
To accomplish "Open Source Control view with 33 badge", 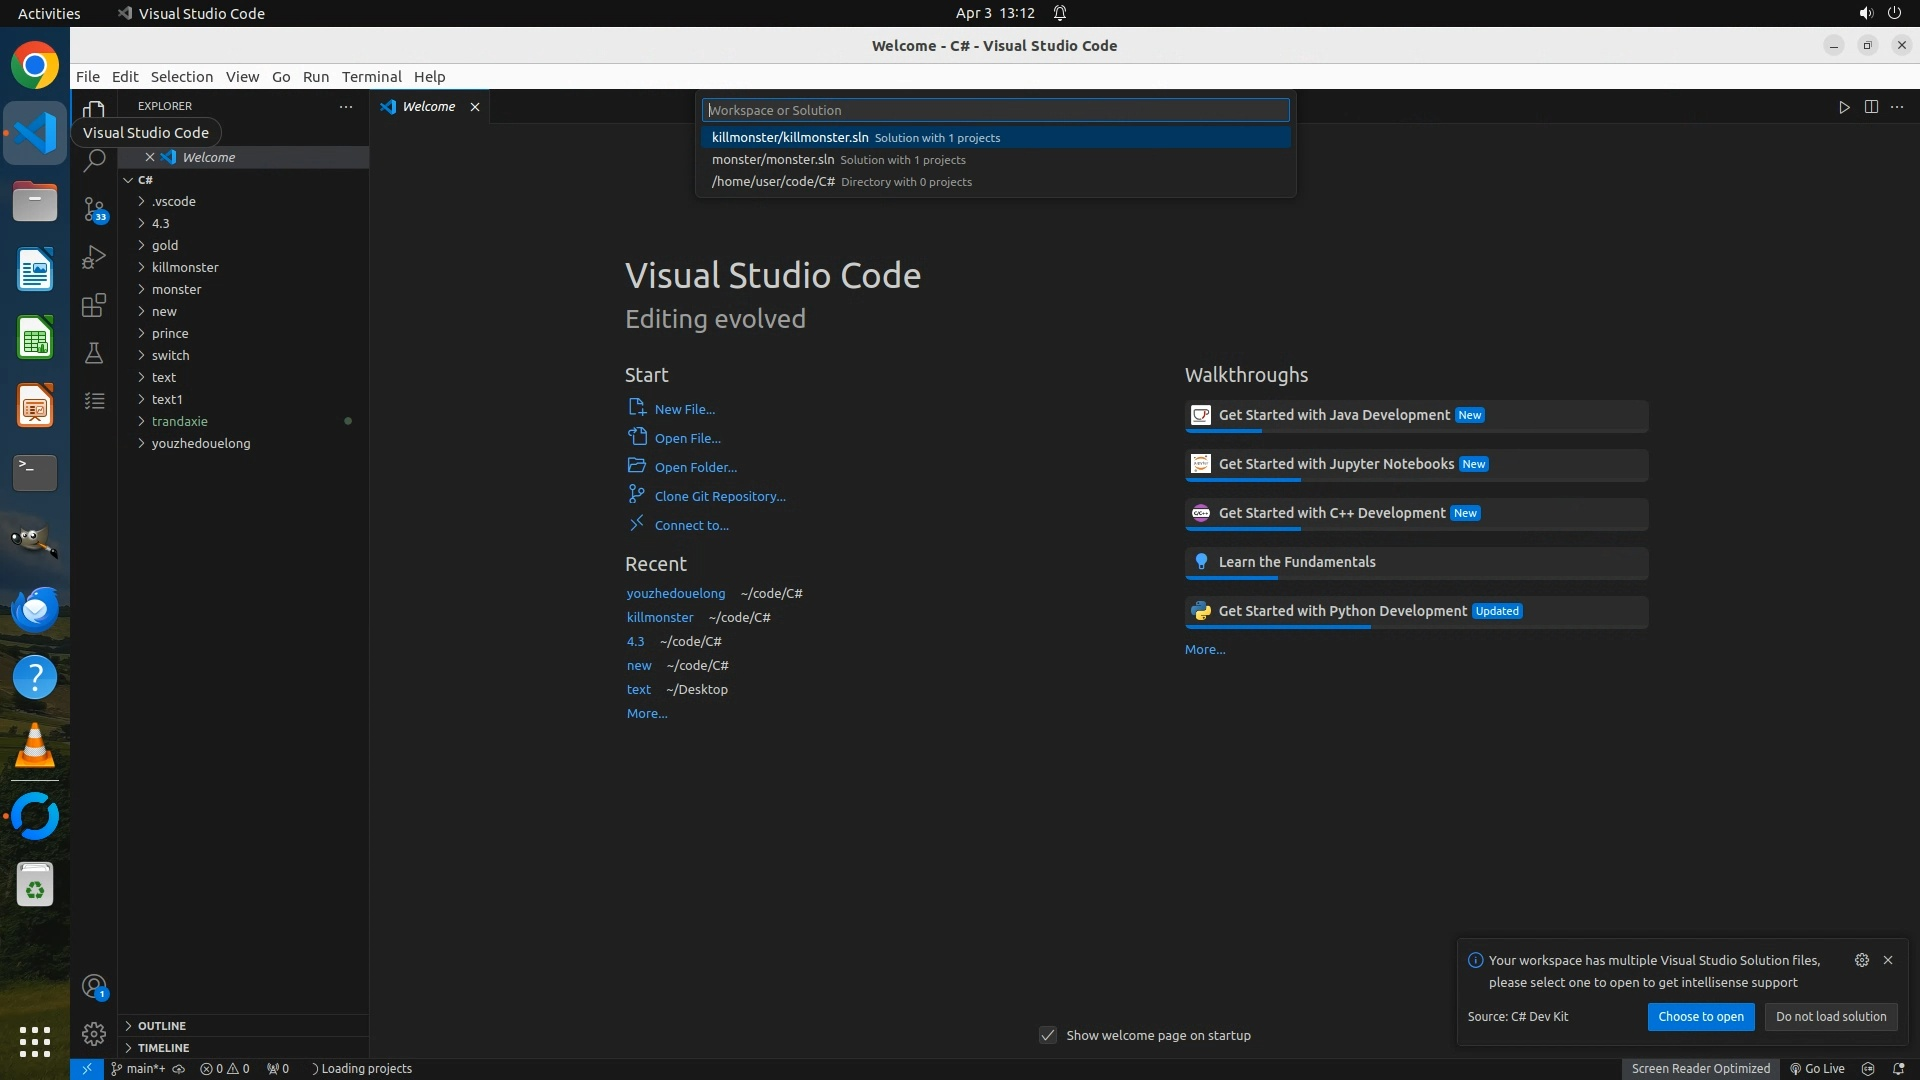I will 94,209.
